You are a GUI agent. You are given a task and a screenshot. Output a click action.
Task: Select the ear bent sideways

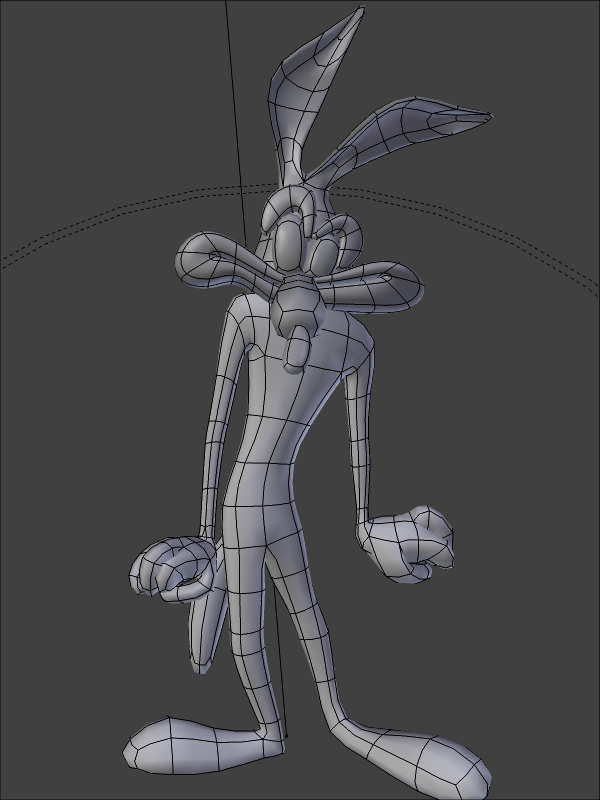pos(403,135)
